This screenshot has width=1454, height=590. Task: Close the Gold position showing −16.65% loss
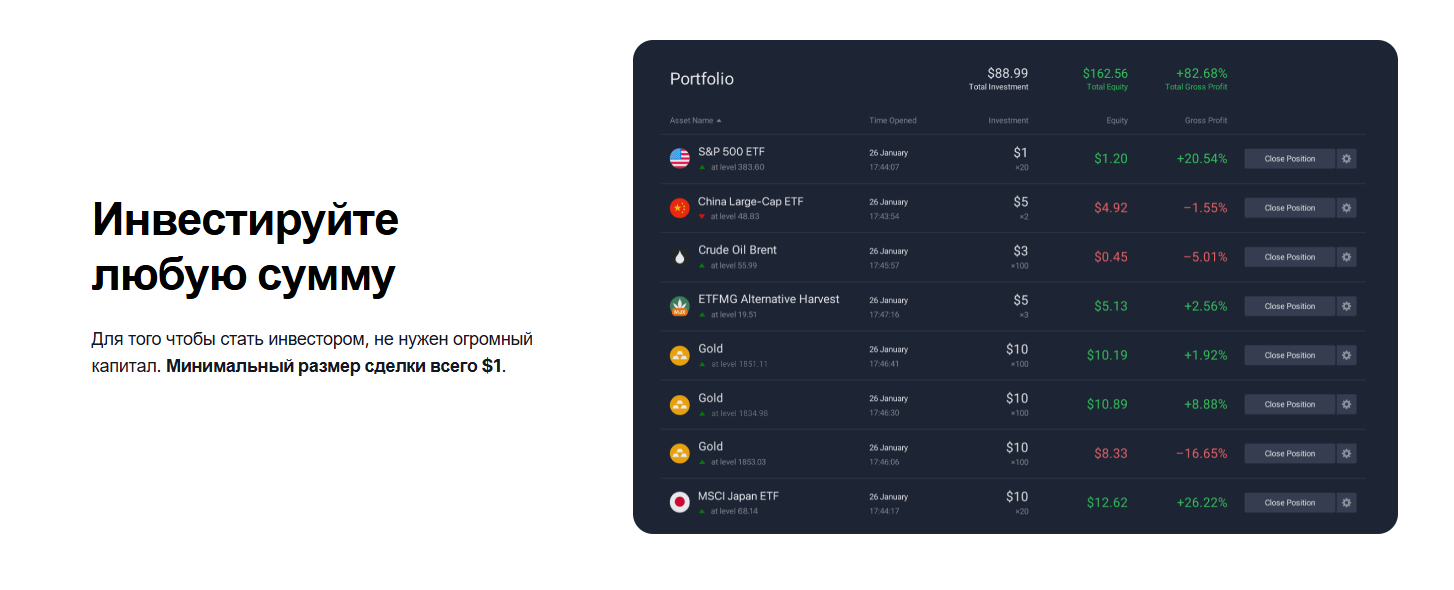coord(1289,453)
